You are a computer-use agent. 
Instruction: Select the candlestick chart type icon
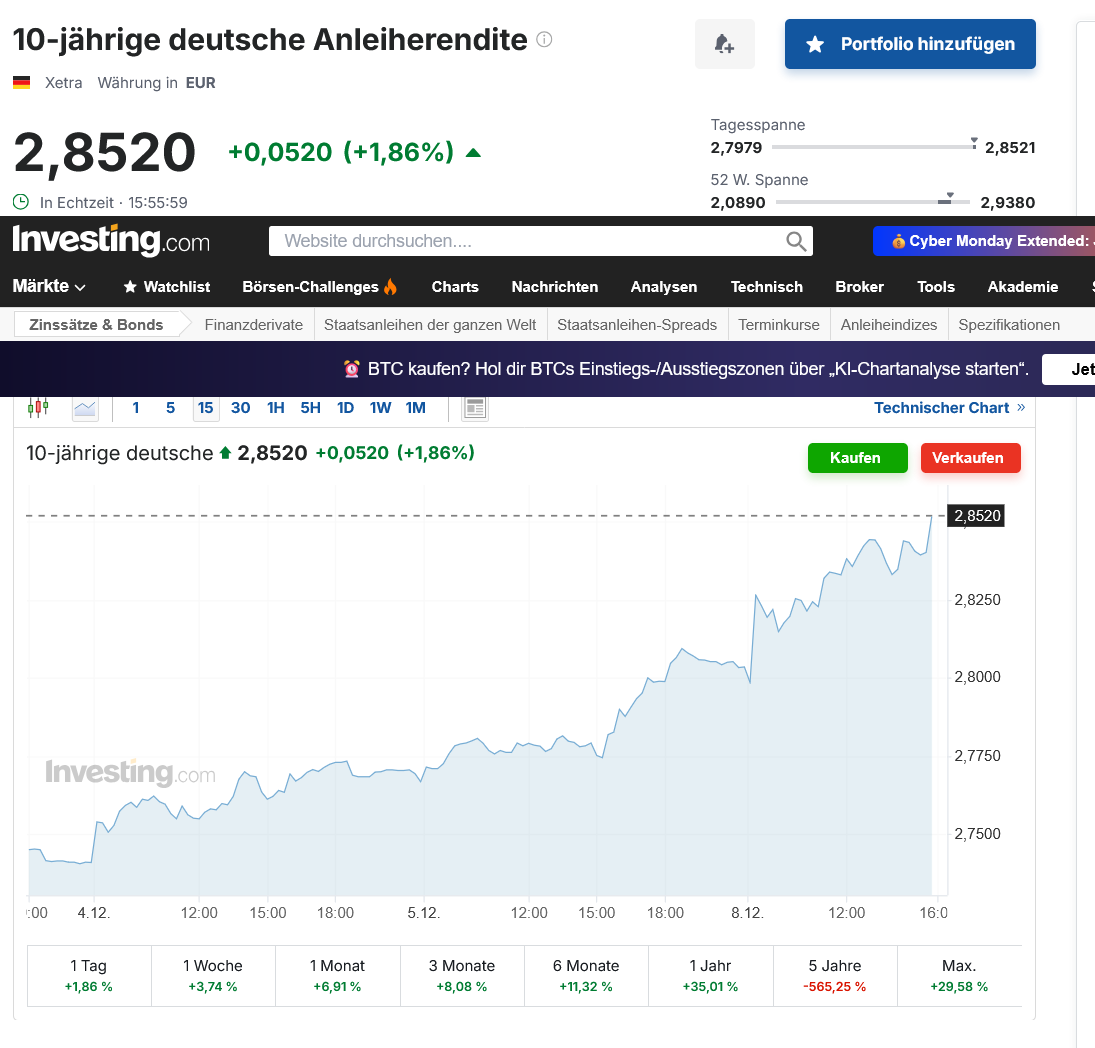(38, 407)
